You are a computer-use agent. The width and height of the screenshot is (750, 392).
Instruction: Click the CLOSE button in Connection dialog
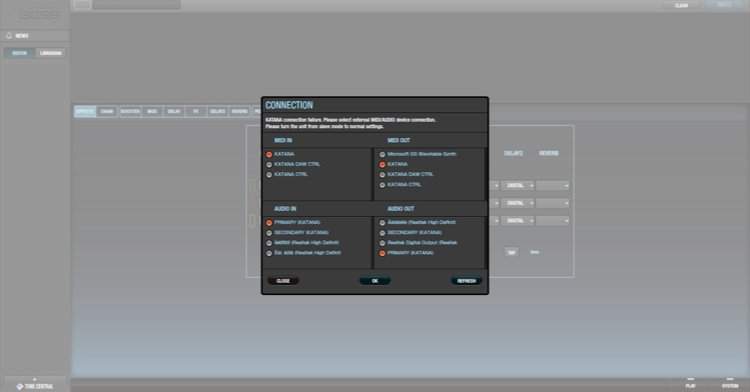(x=283, y=281)
